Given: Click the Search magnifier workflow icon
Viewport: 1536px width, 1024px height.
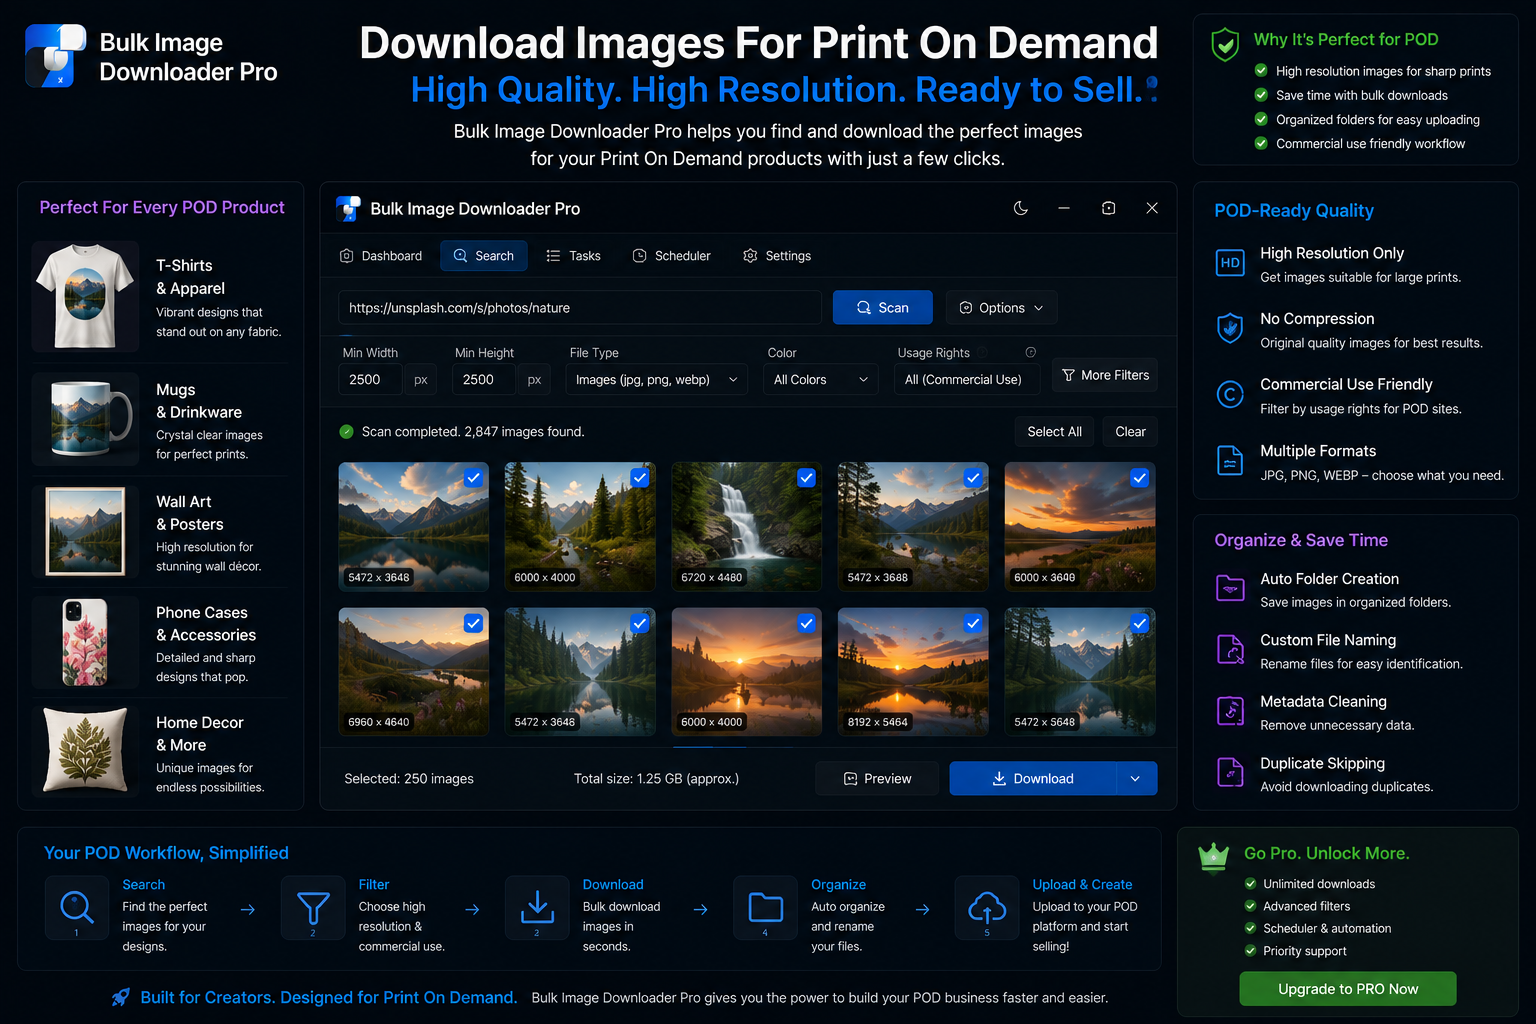Looking at the screenshot, I should tap(77, 907).
